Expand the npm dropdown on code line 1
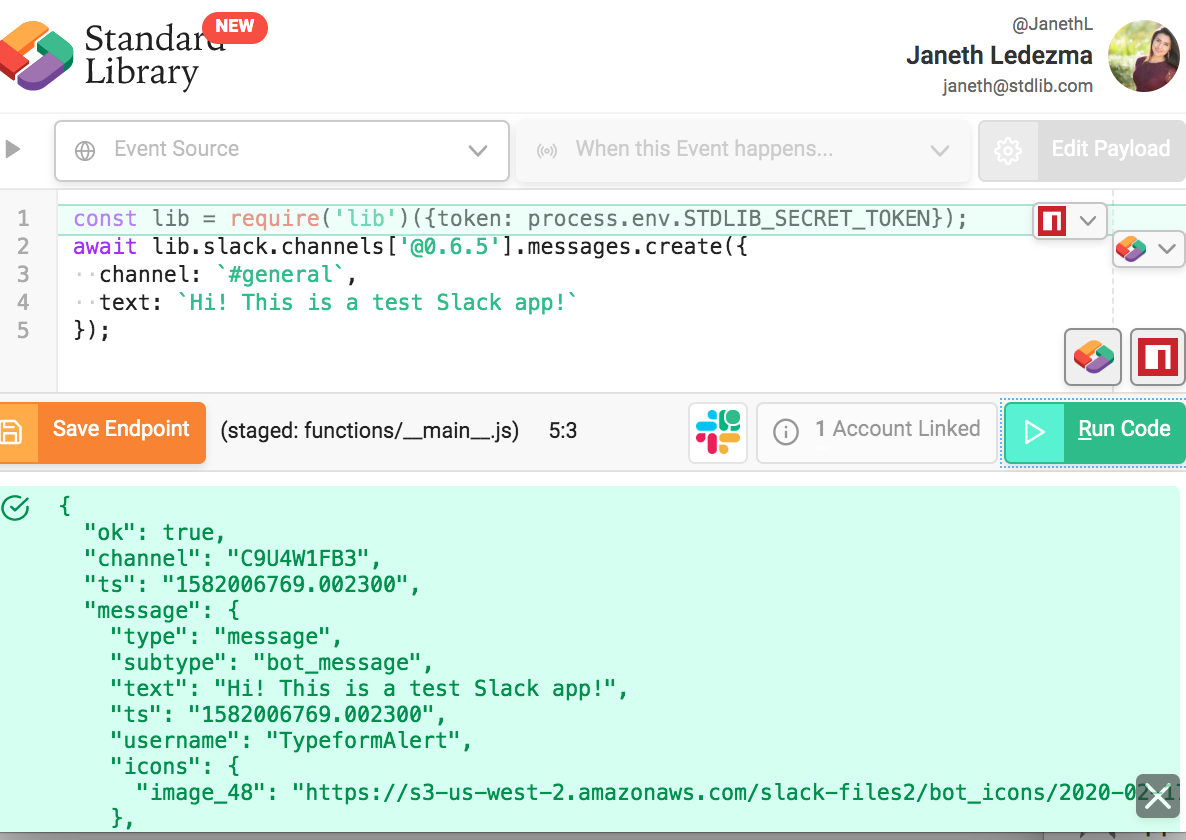This screenshot has height=840, width=1186. 1088,221
